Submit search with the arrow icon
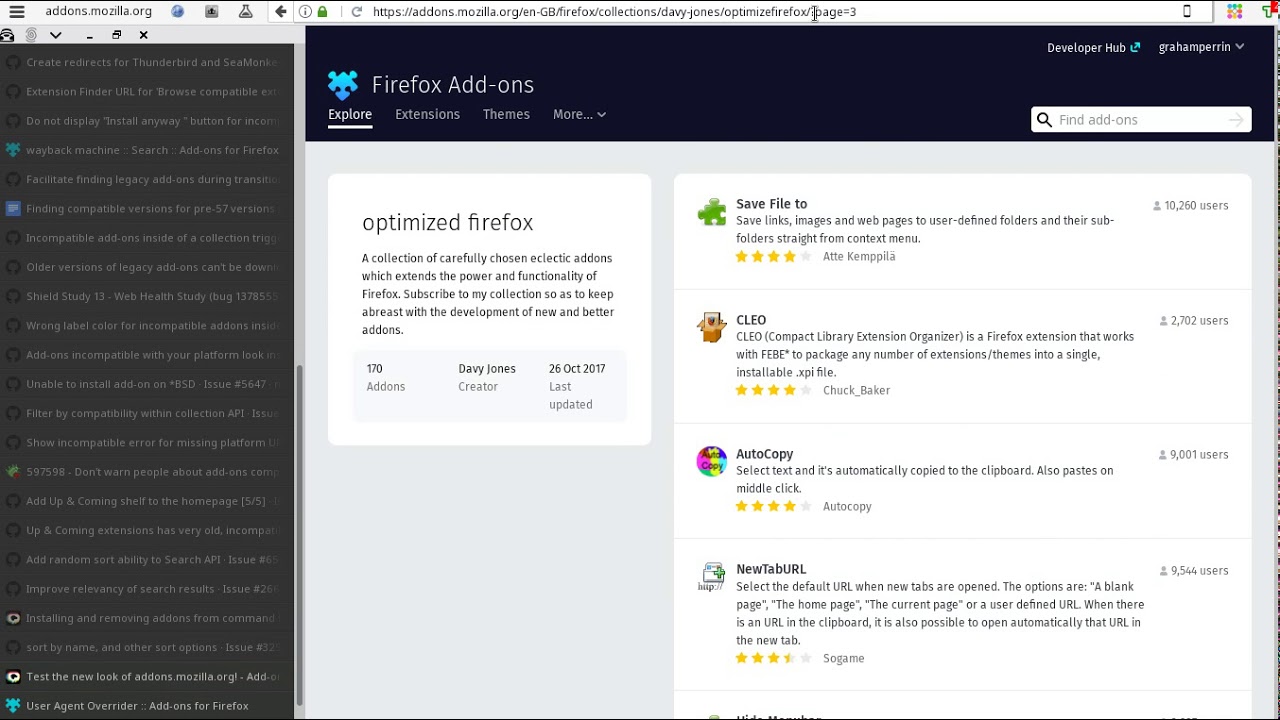This screenshot has width=1280, height=720. tap(1236, 120)
